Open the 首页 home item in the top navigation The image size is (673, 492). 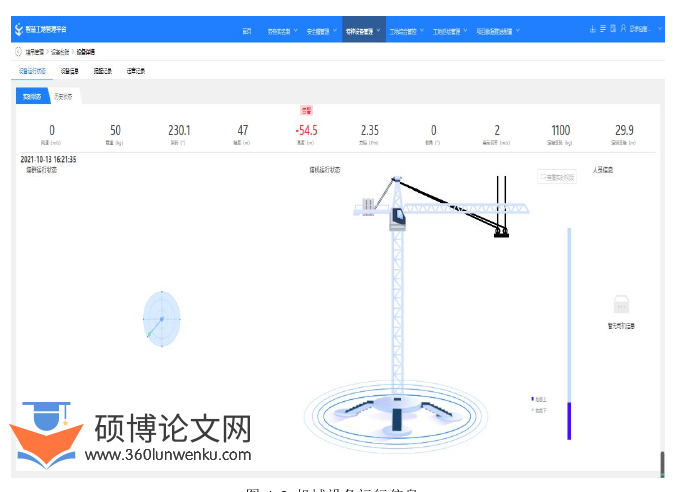point(247,31)
